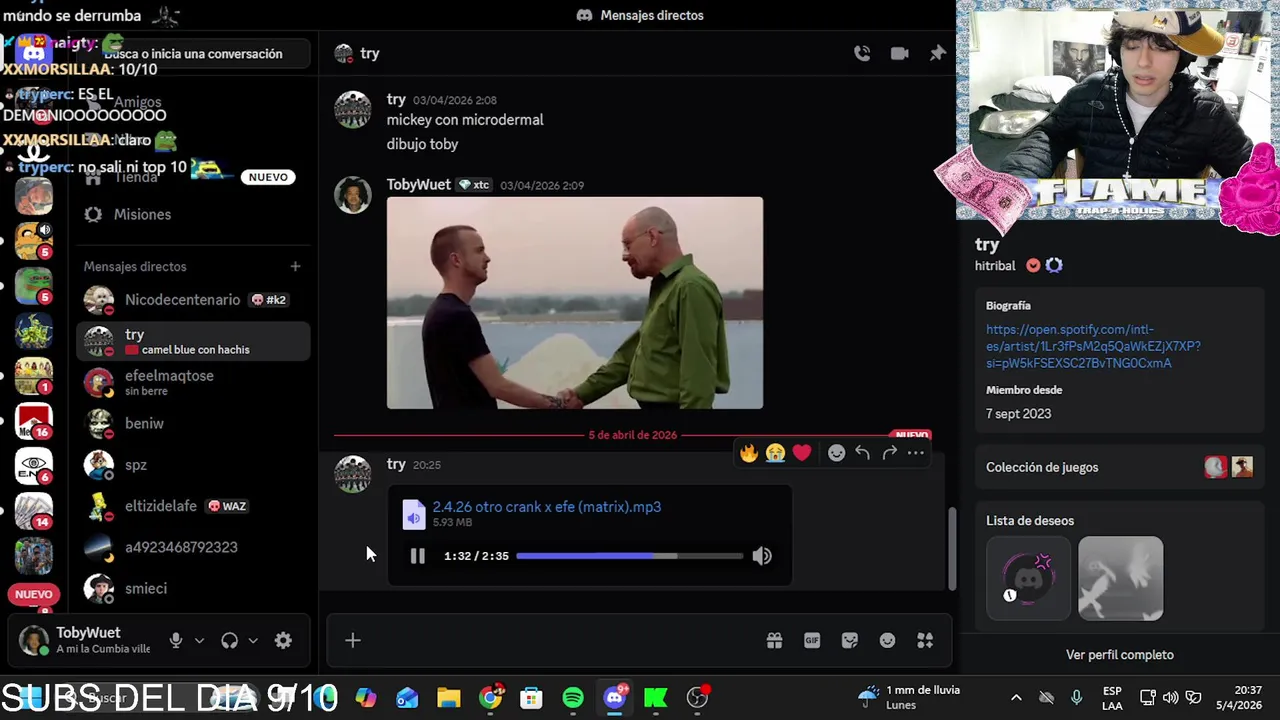Open Microsoft Store from the taskbar

point(531,698)
